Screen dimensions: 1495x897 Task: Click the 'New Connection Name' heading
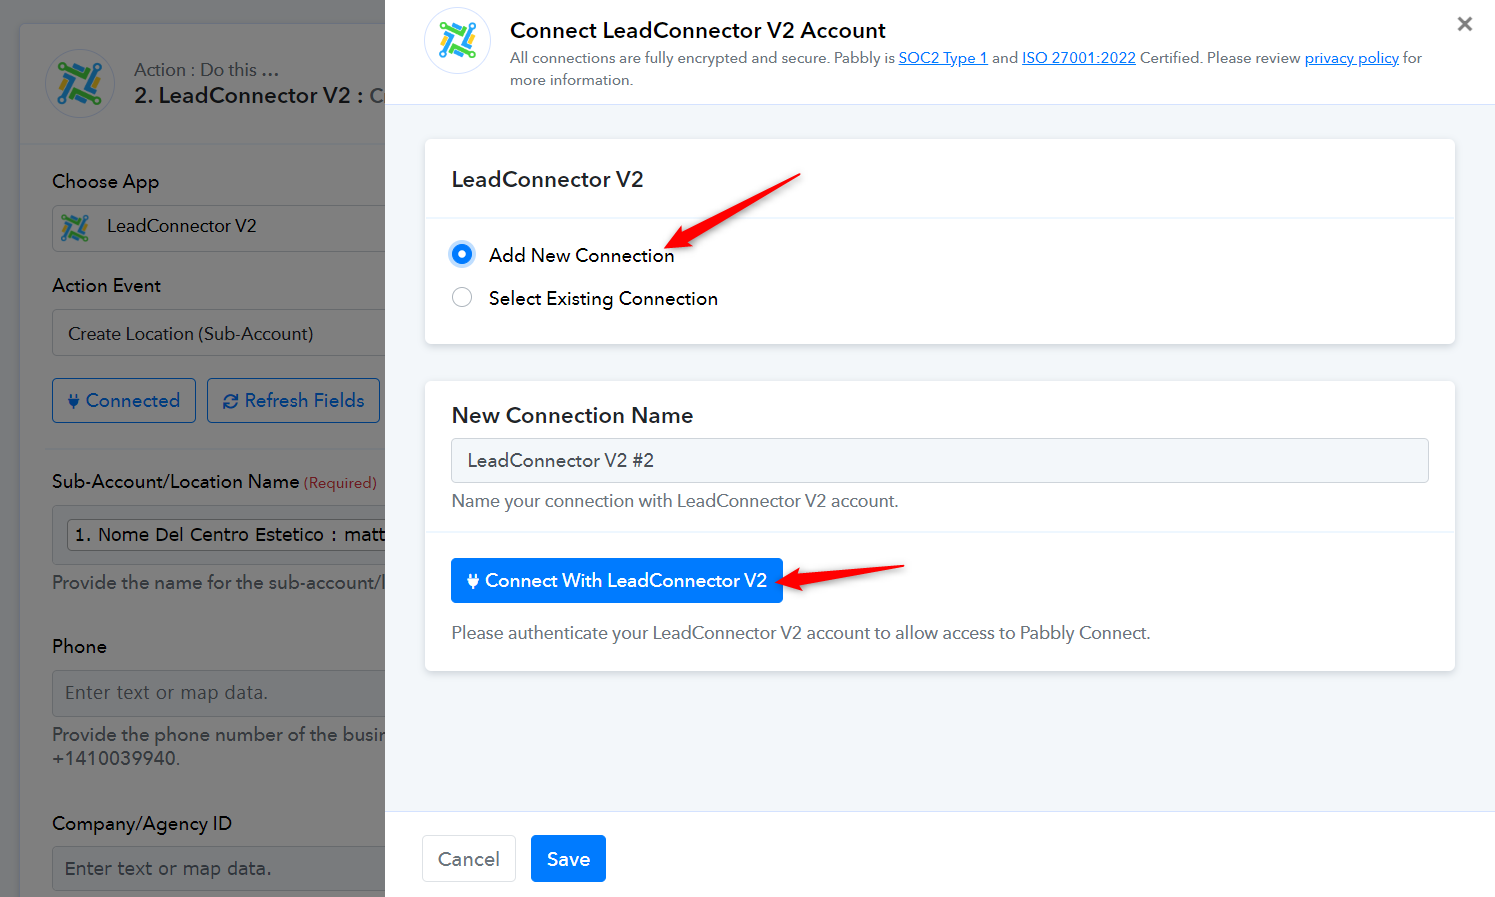click(572, 415)
